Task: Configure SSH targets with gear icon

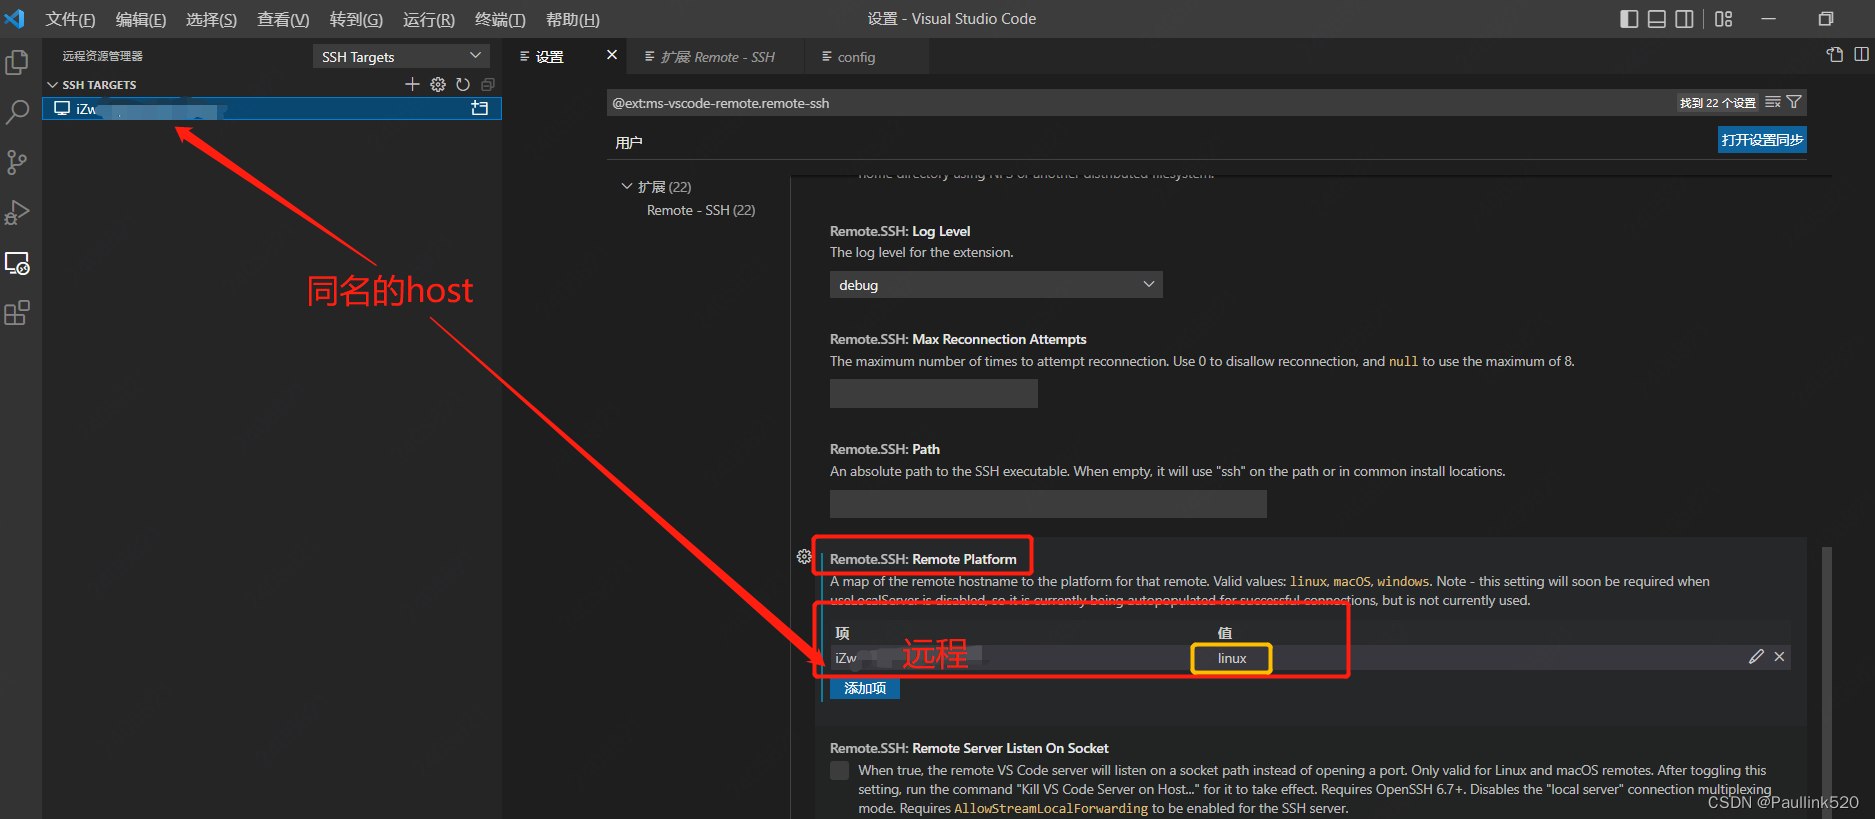Action: 438,84
